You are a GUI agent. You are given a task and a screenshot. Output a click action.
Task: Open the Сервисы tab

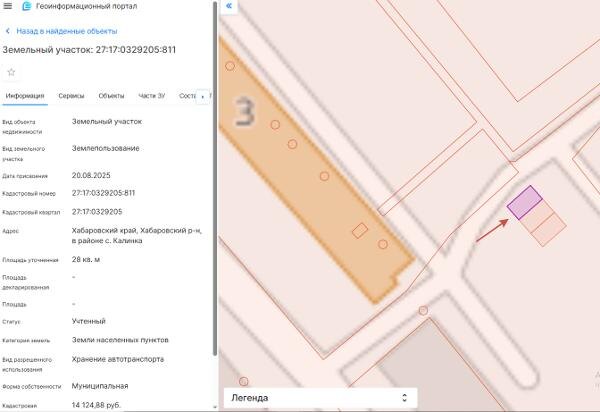tap(71, 96)
